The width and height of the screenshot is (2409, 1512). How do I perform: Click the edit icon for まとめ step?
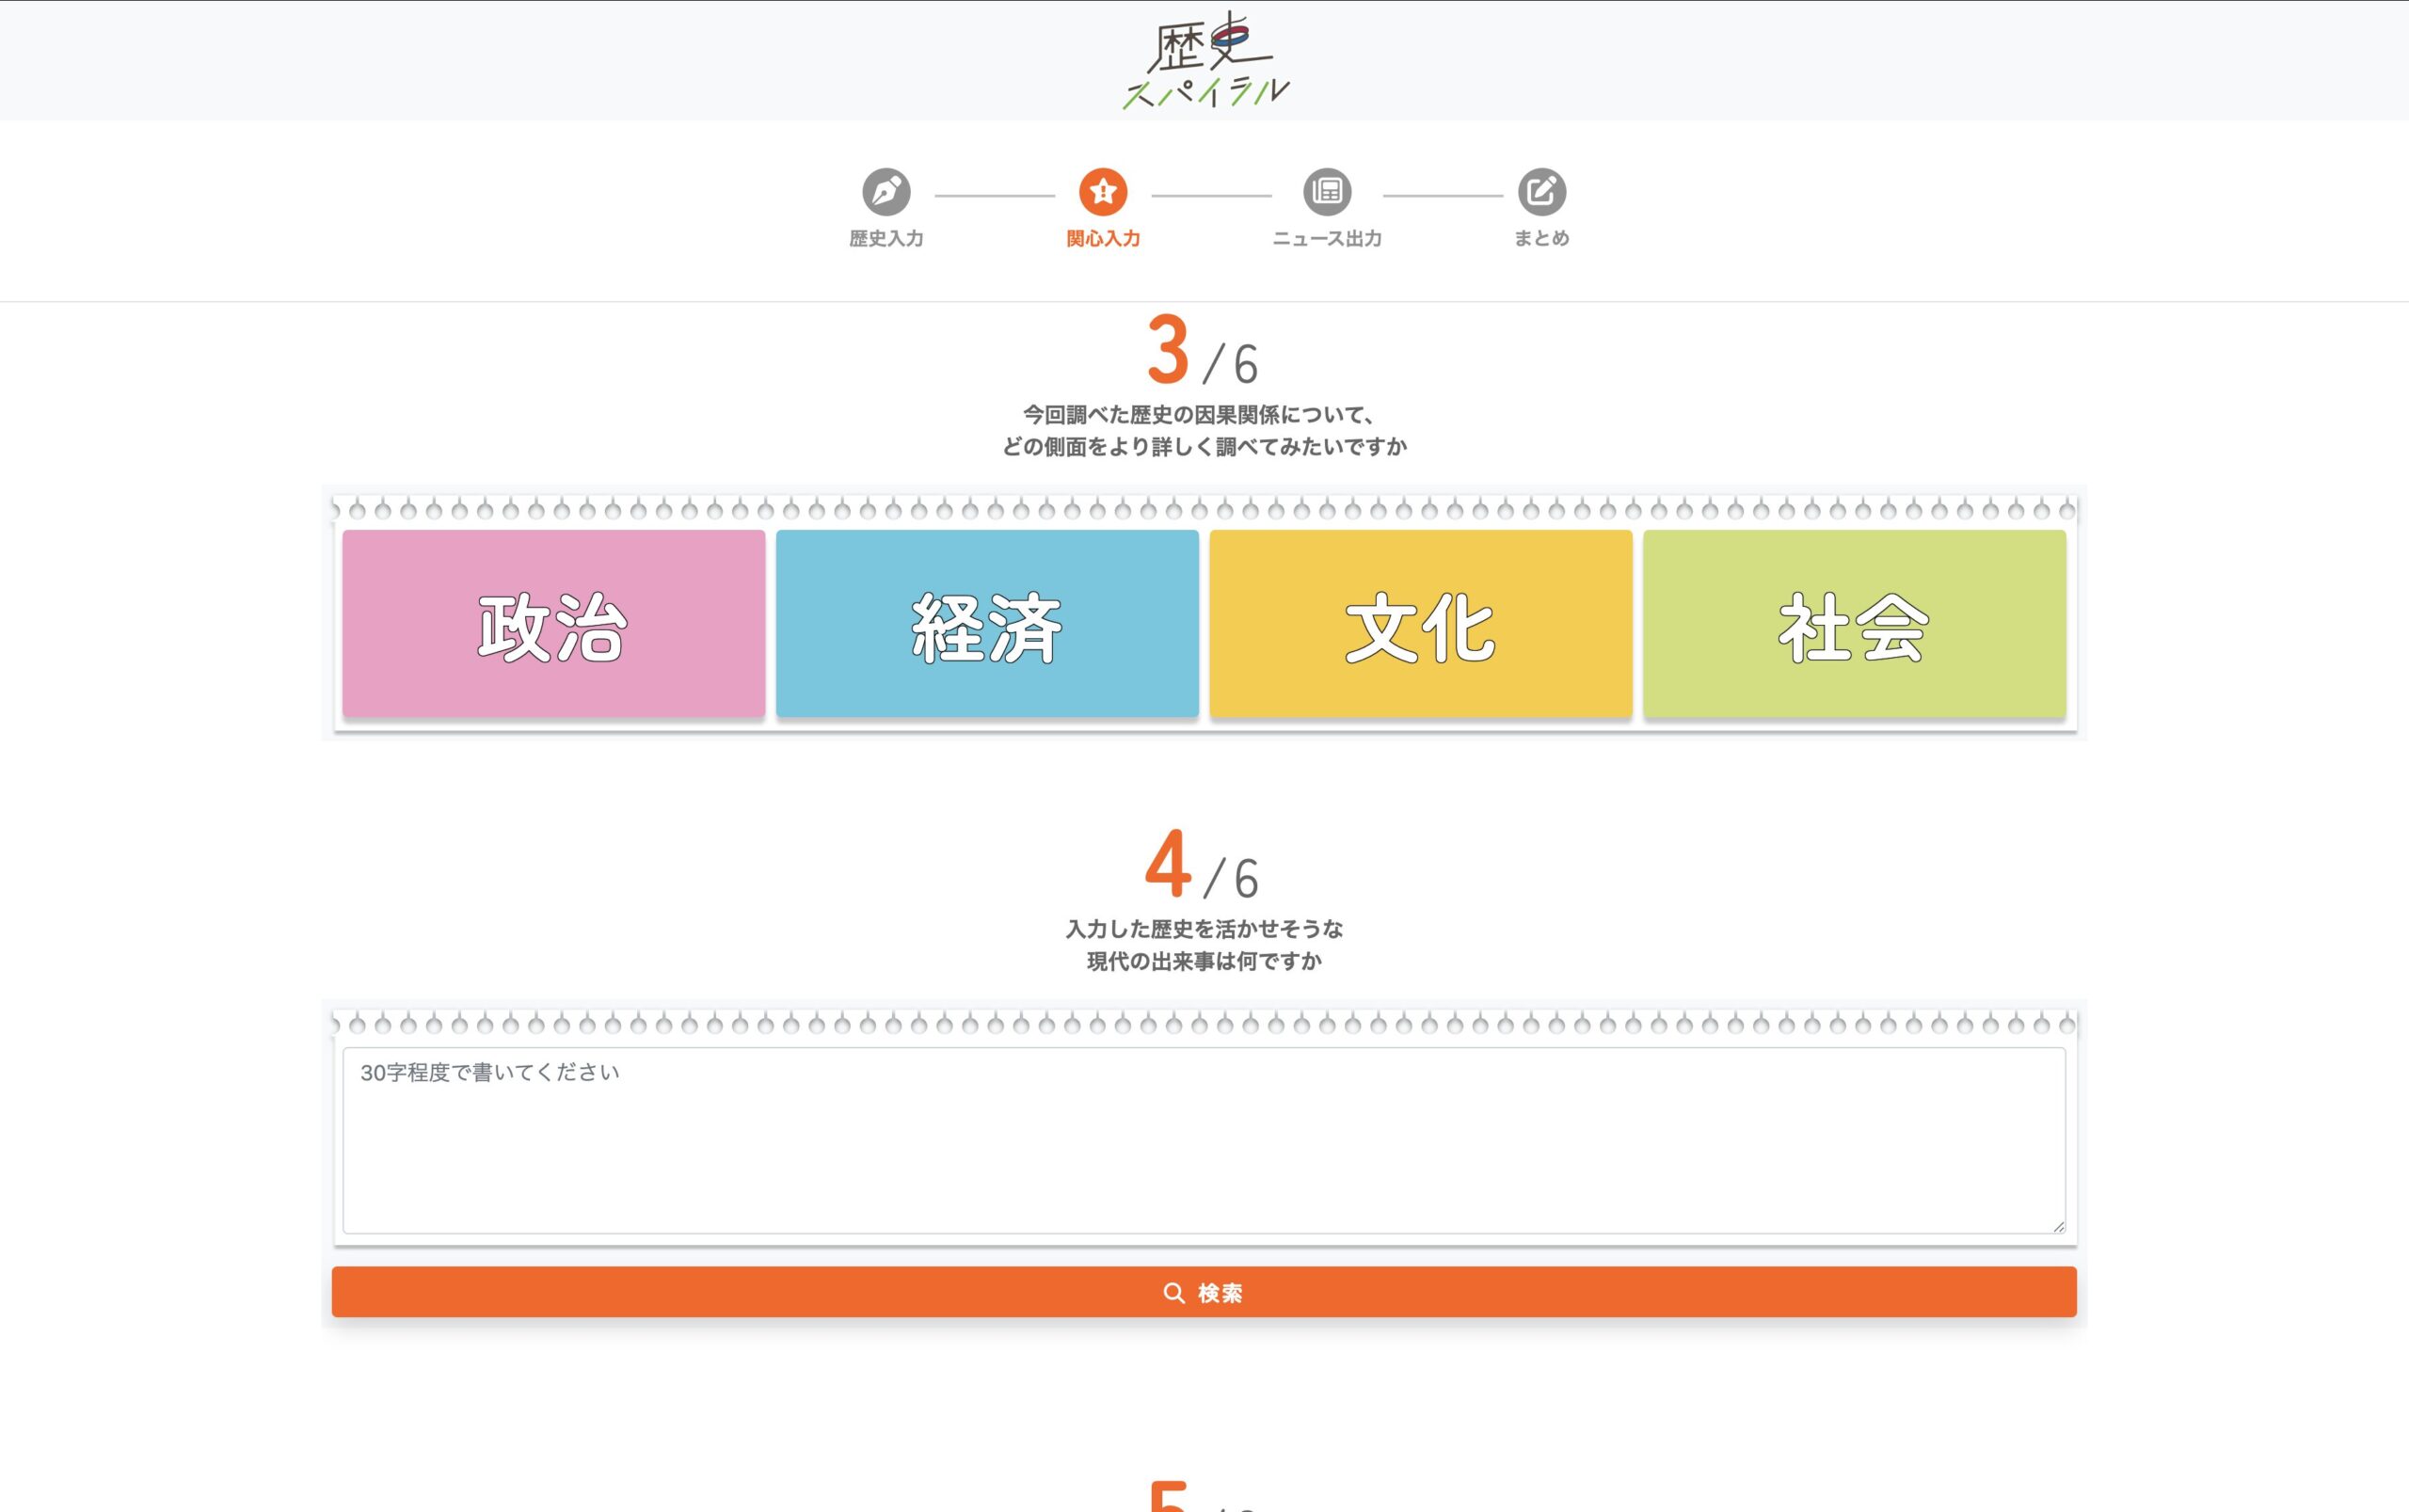1541,191
